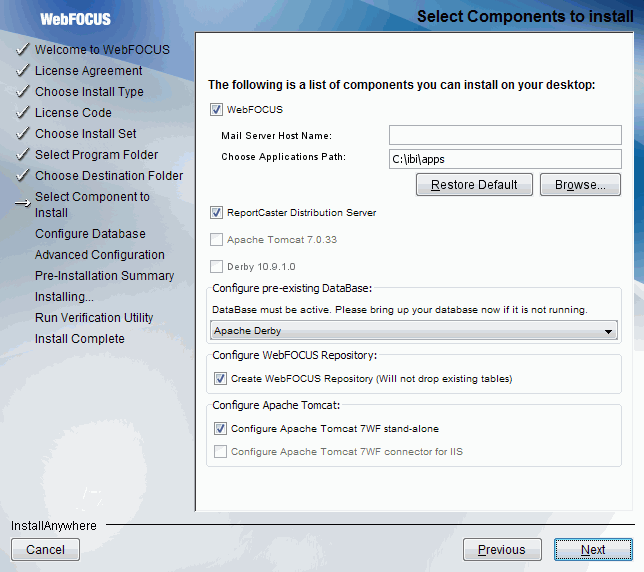Image resolution: width=644 pixels, height=572 pixels.
Task: Click the Choose Destination Folder checkmark icon
Action: (22, 175)
